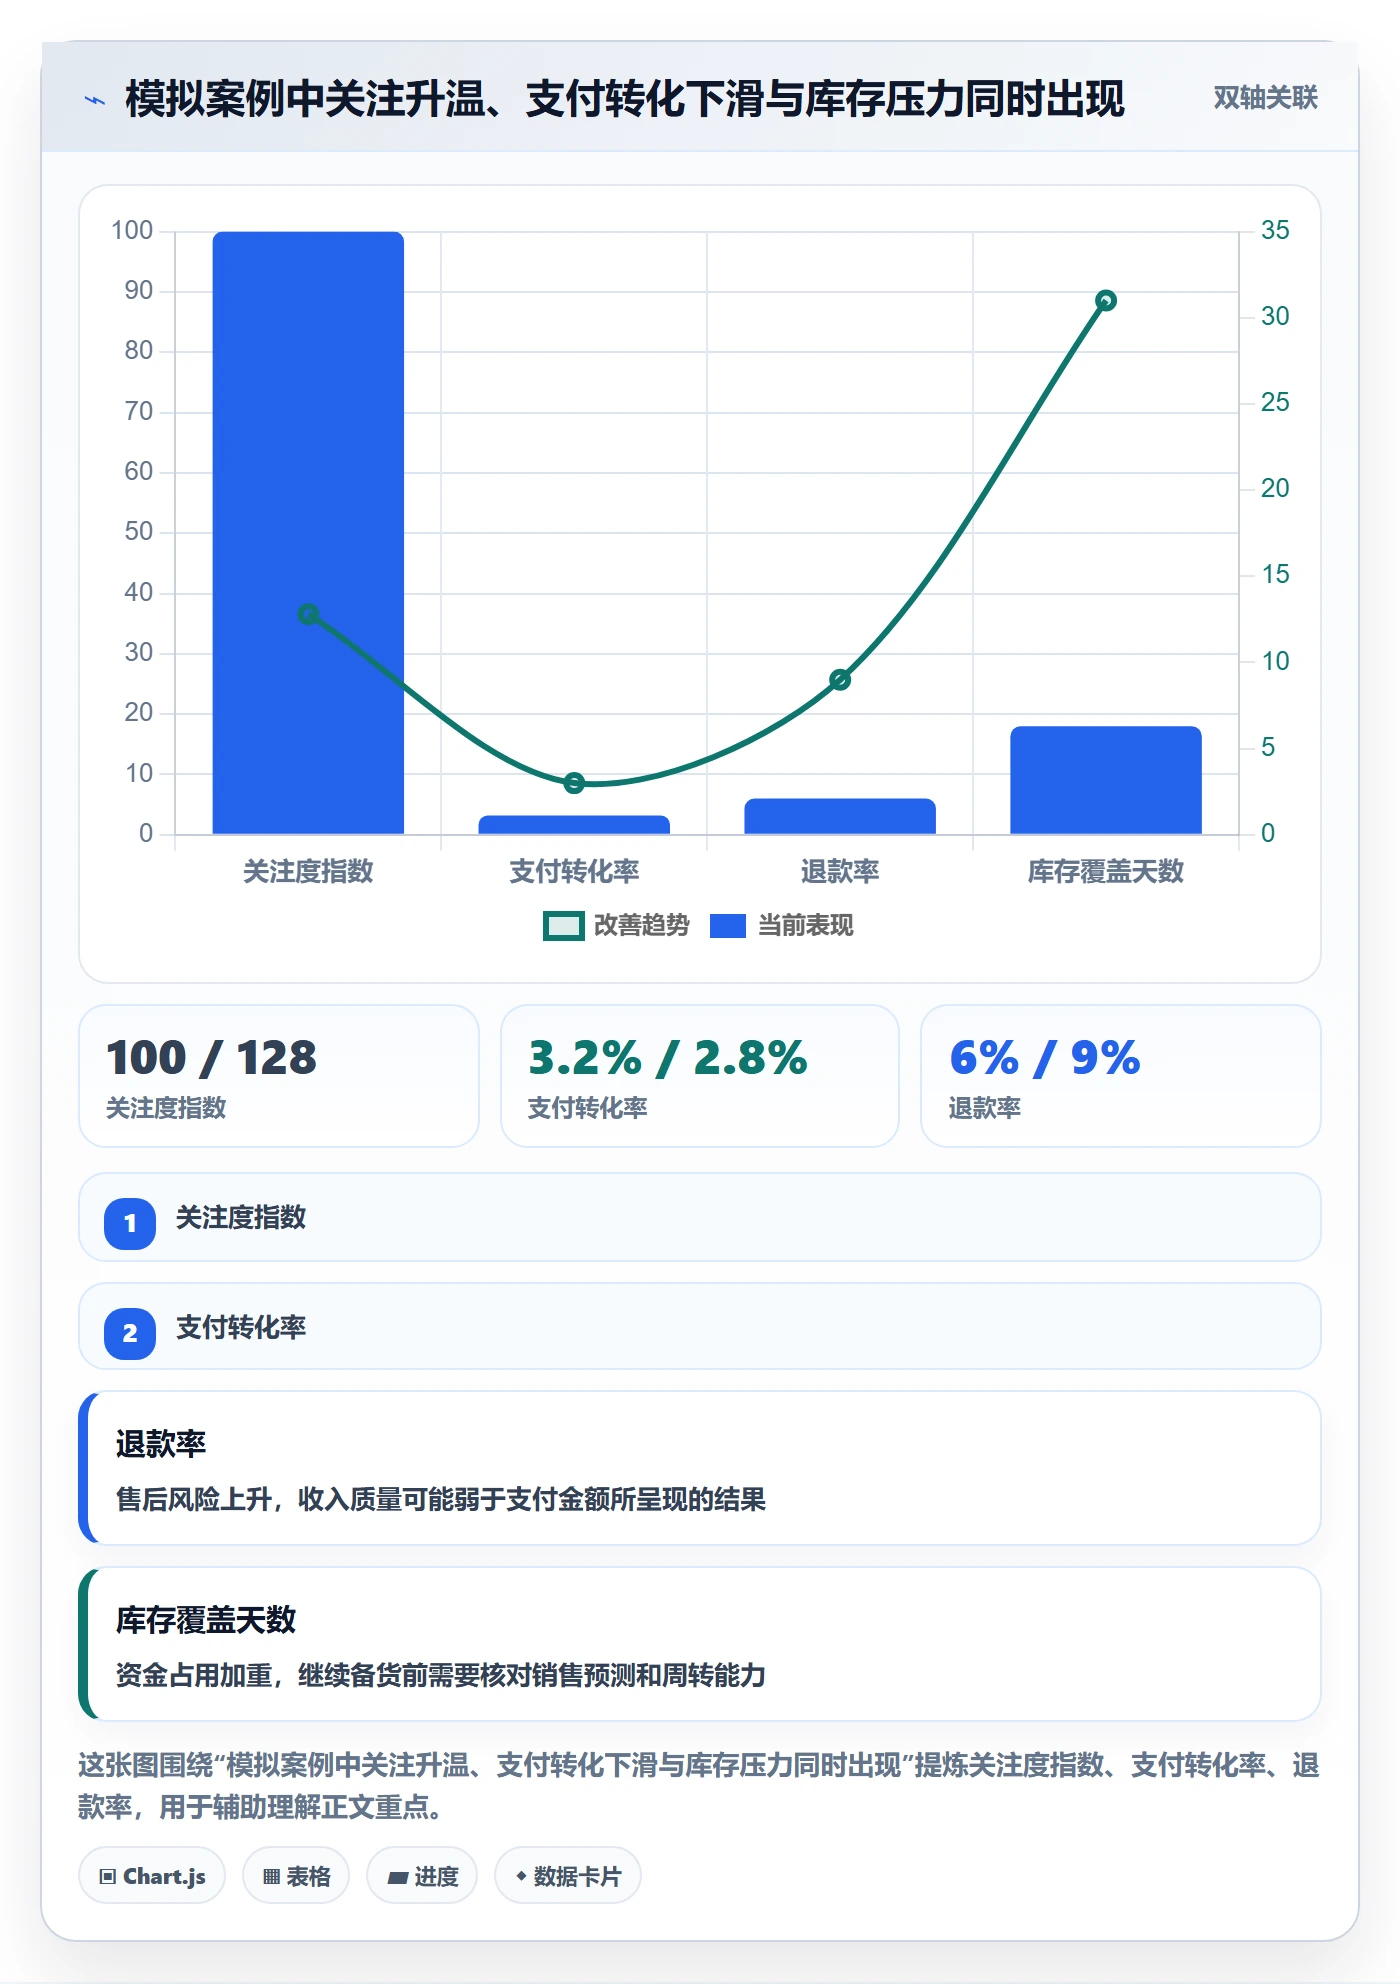
Task: Open the 3.2% / 2.8% data card
Action: 700,1076
